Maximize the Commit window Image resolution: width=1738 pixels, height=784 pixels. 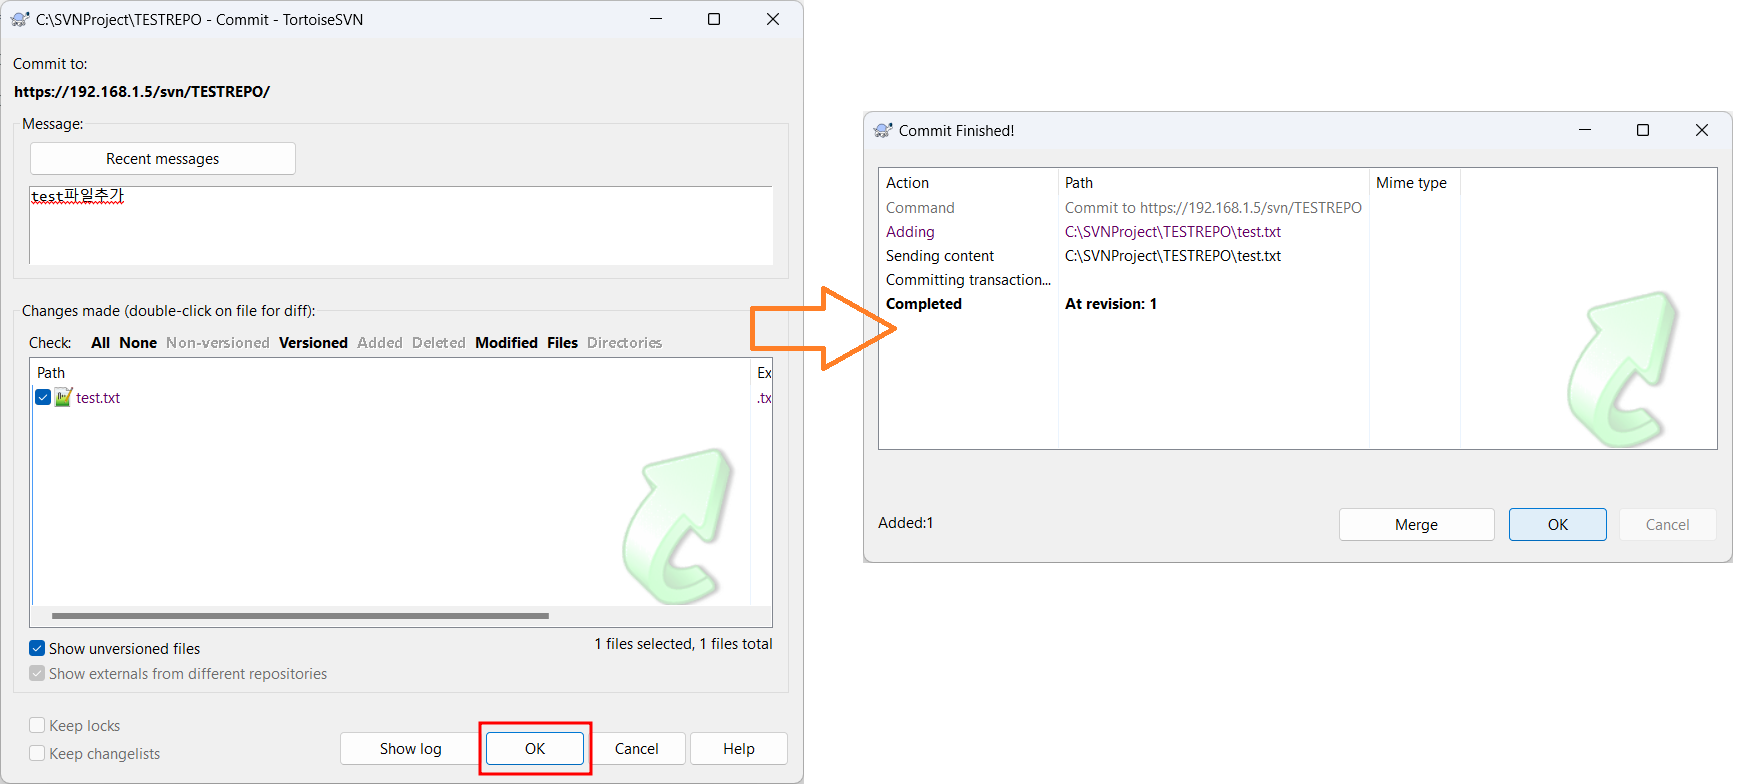point(714,19)
